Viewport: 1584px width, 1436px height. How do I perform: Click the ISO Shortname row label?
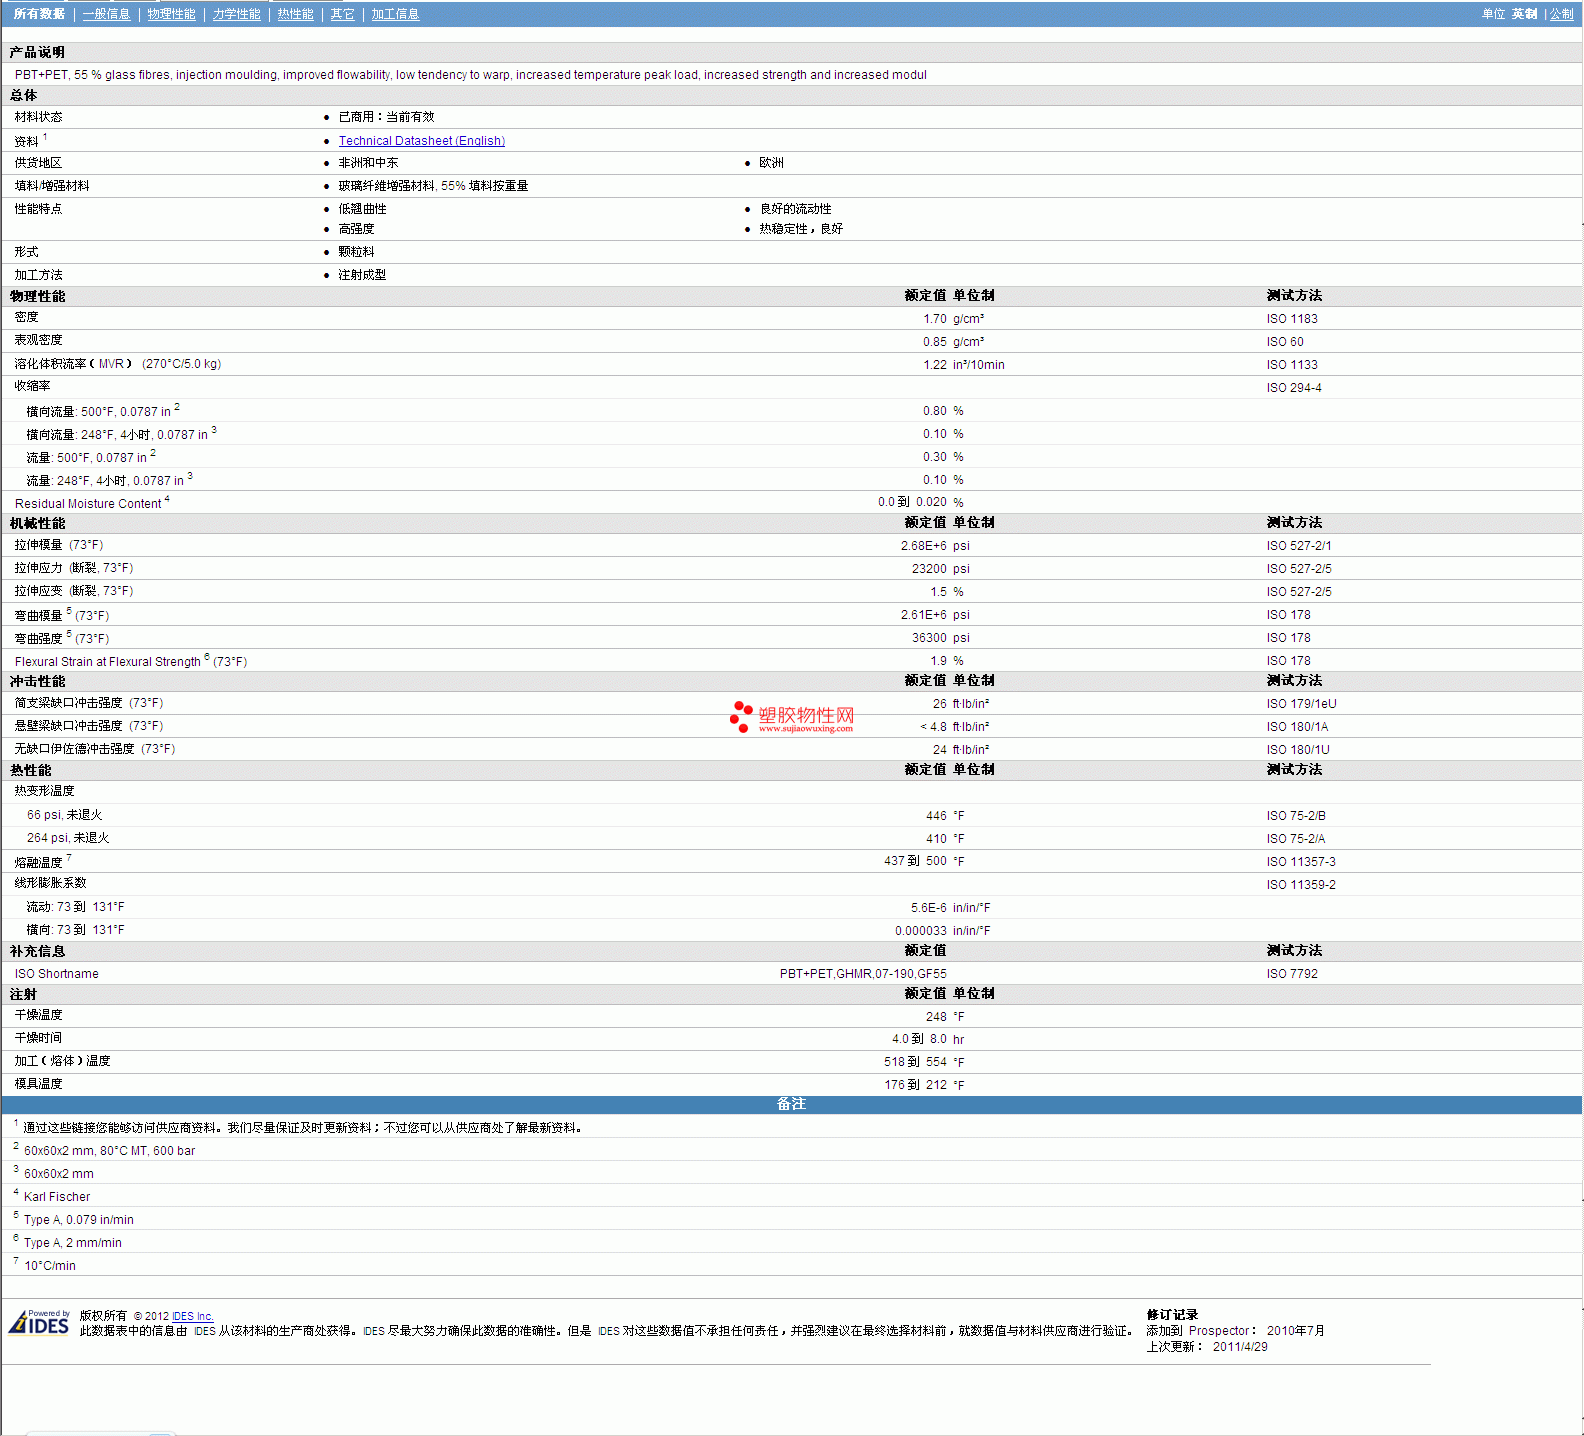57,974
